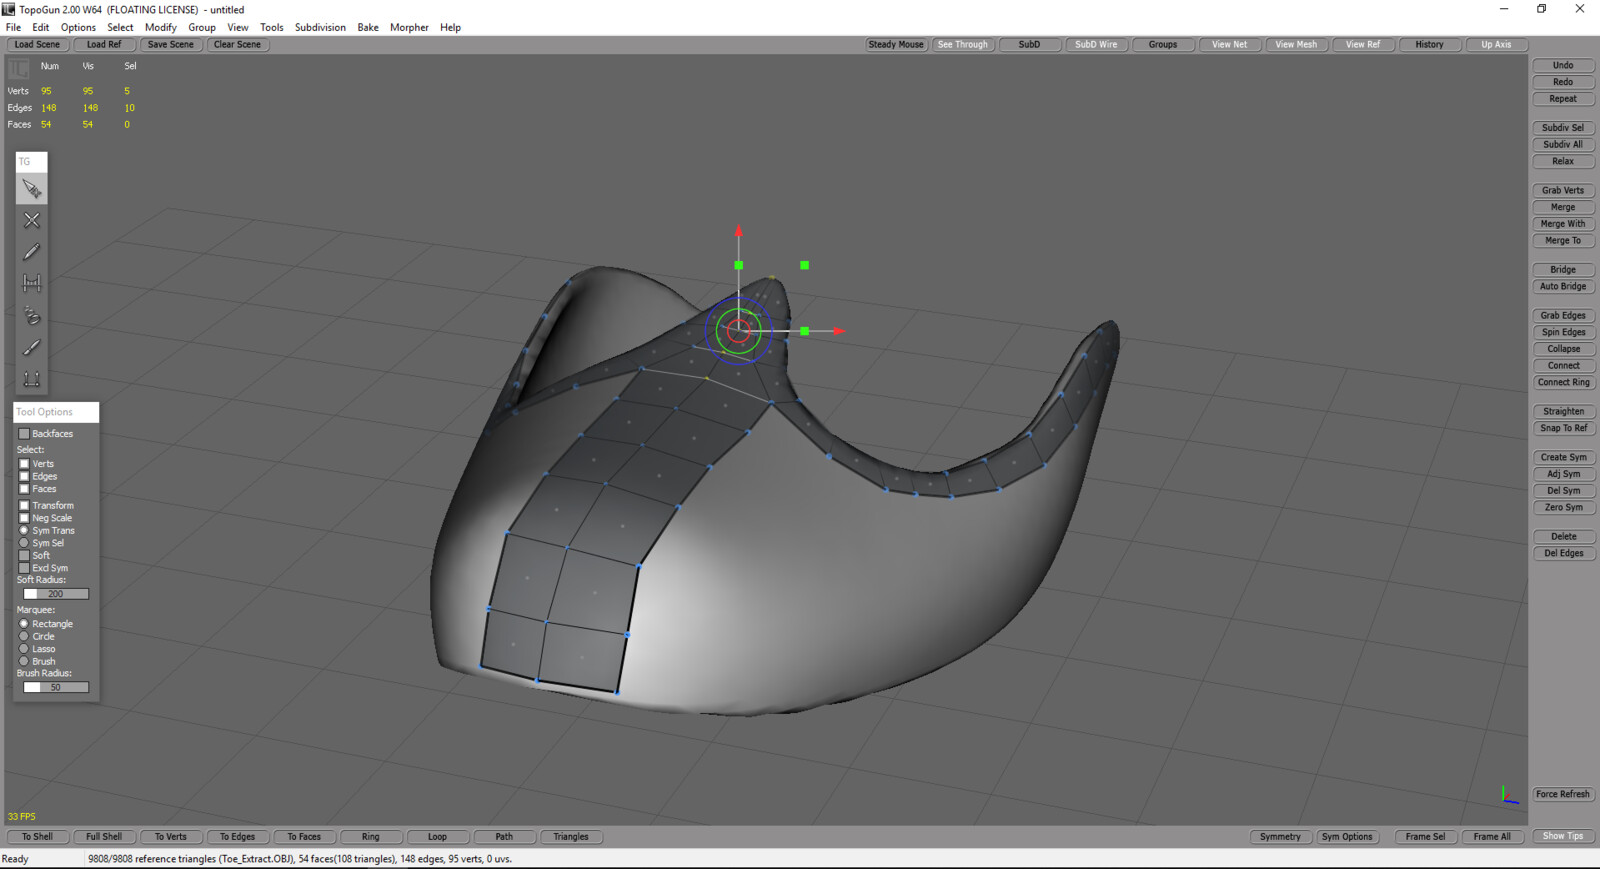
Task: Open the File menu
Action: [13, 27]
